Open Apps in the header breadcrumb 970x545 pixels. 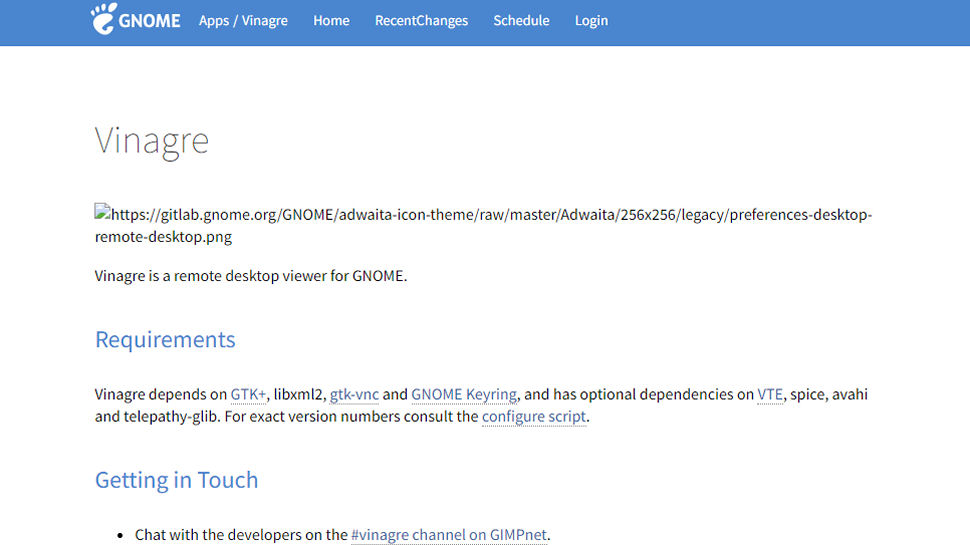click(x=214, y=20)
